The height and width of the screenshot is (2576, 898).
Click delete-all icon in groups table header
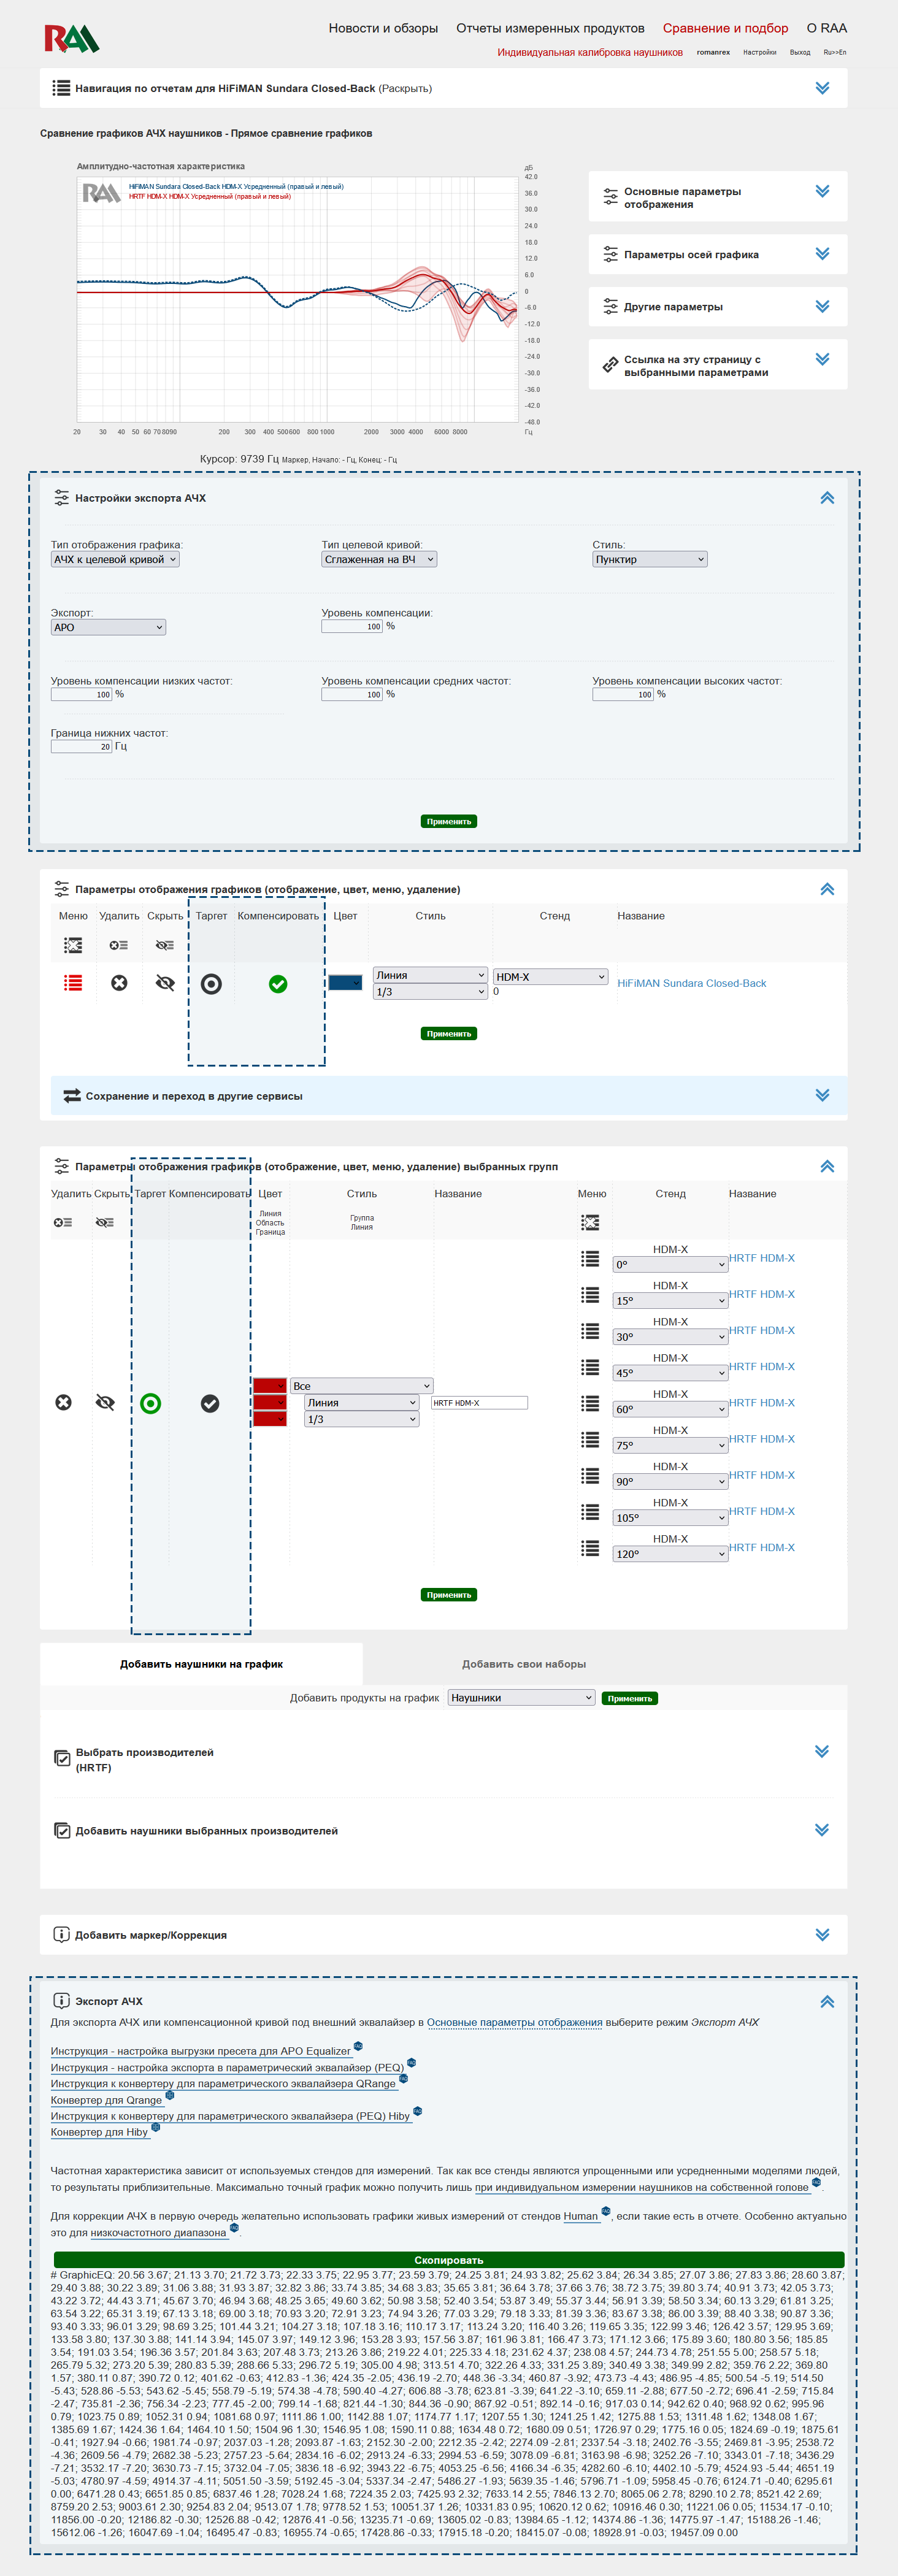point(63,1222)
